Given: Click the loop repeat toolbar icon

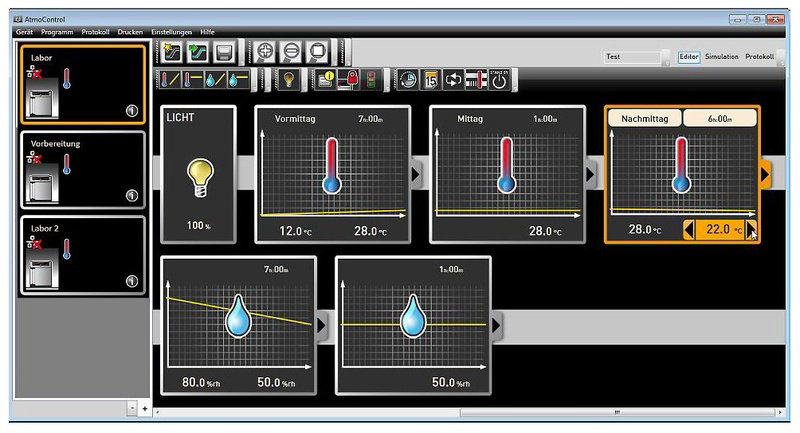Looking at the screenshot, I should click(x=453, y=80).
